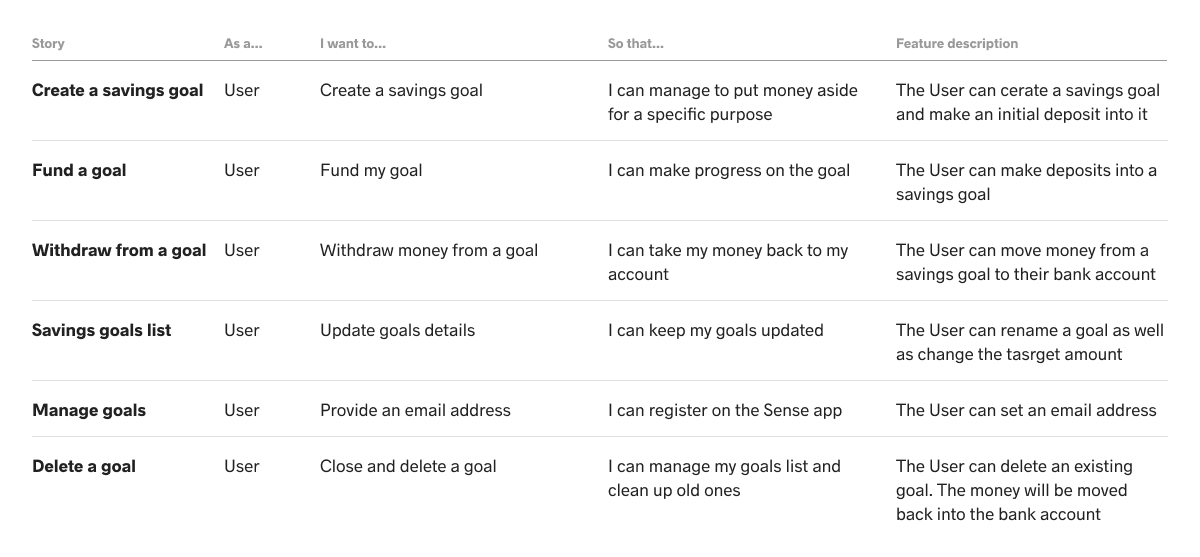The image size is (1200, 557).
Task: Select the 'Update goals details' cell
Action: point(398,330)
